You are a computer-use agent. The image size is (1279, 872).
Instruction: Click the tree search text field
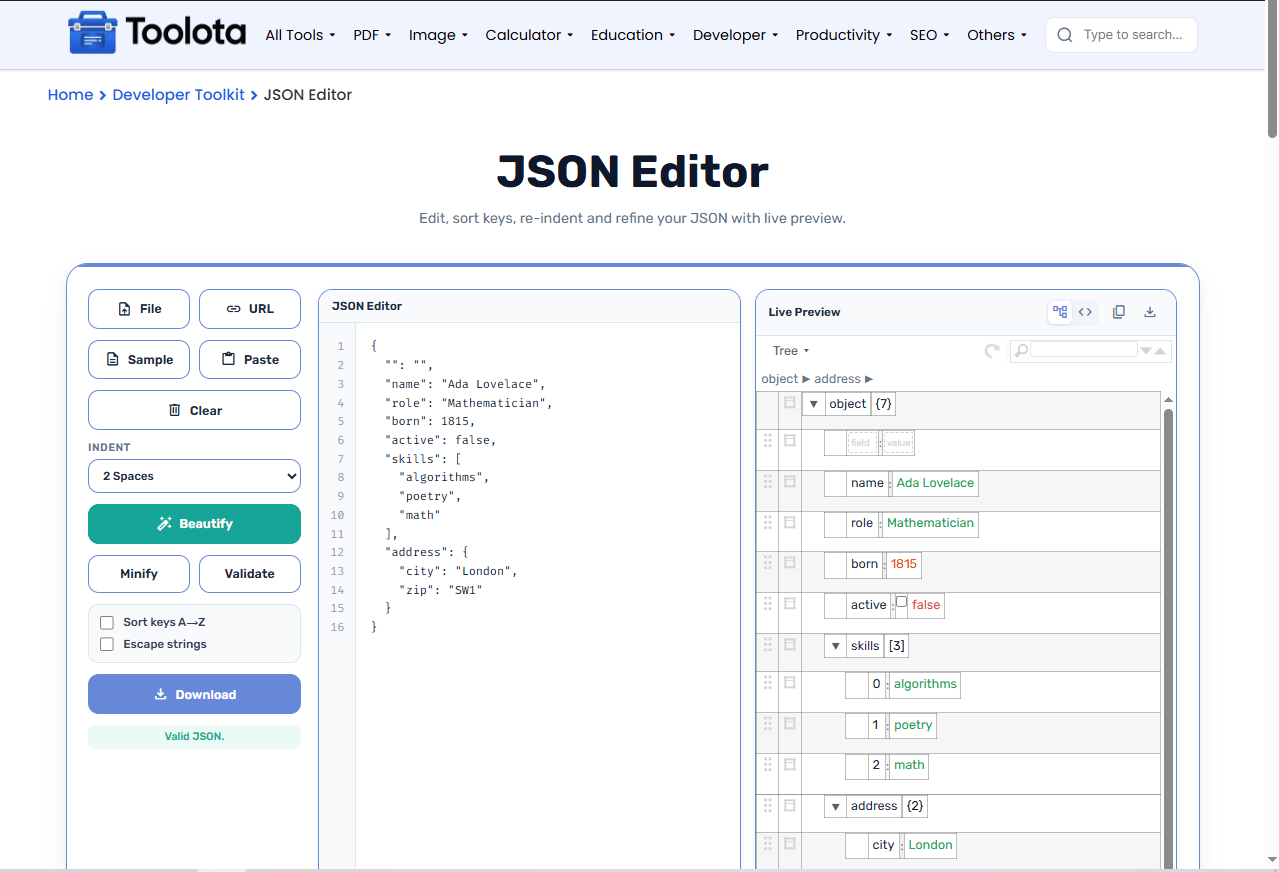[1084, 350]
